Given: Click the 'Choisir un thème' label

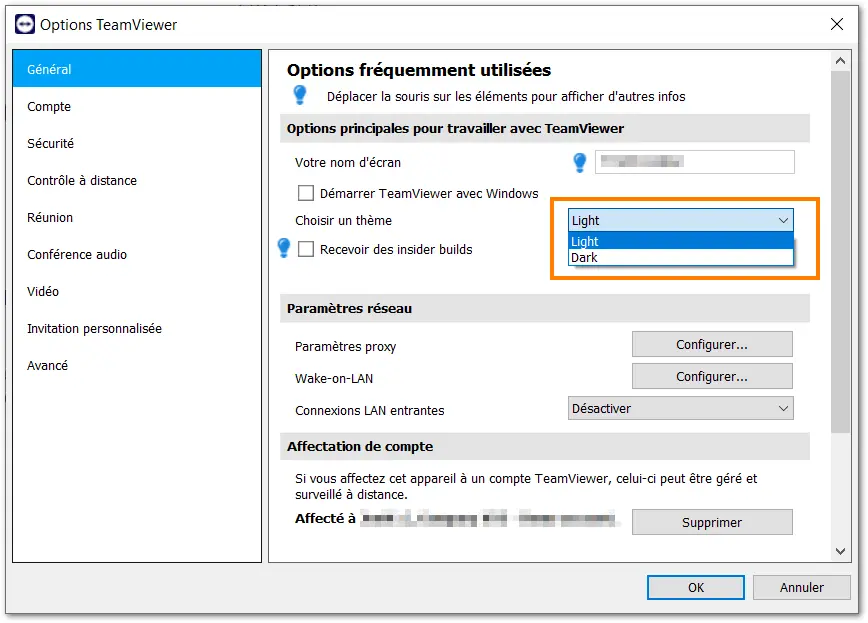Looking at the screenshot, I should click(x=343, y=220).
